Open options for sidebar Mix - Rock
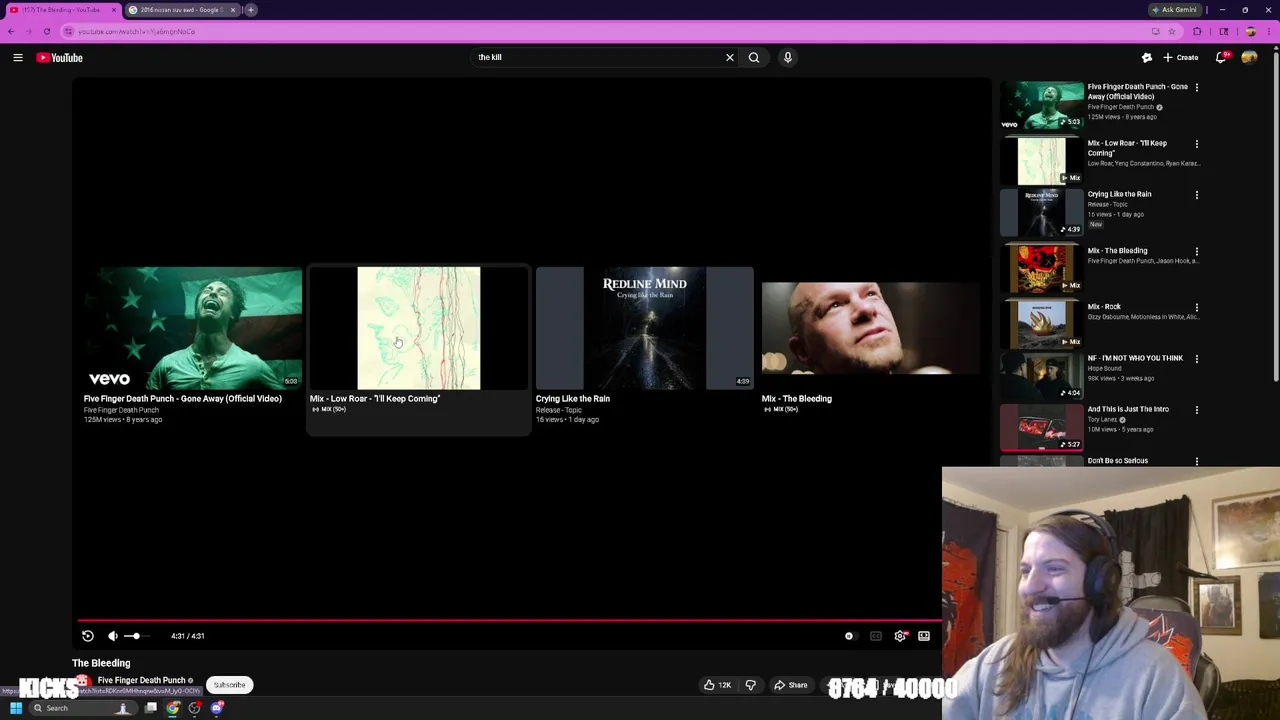 point(1197,308)
